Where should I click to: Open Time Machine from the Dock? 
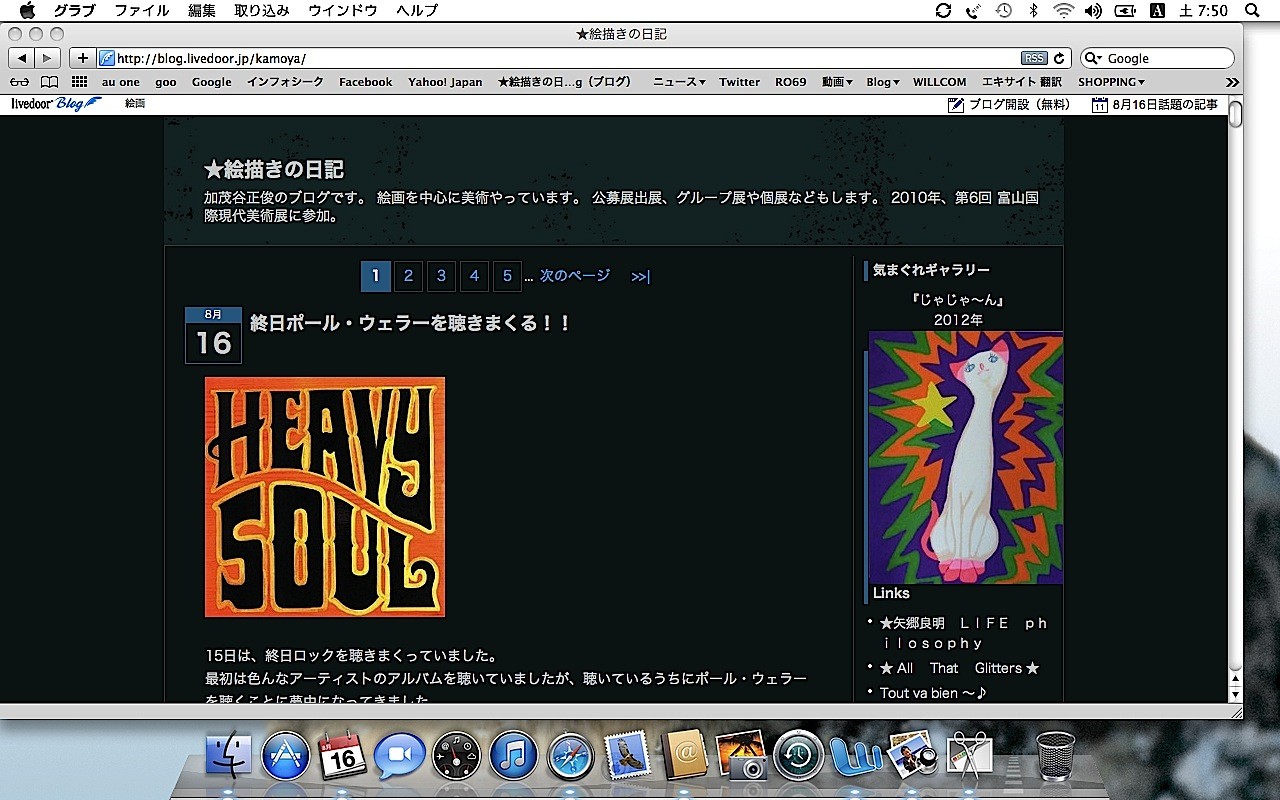(x=799, y=756)
